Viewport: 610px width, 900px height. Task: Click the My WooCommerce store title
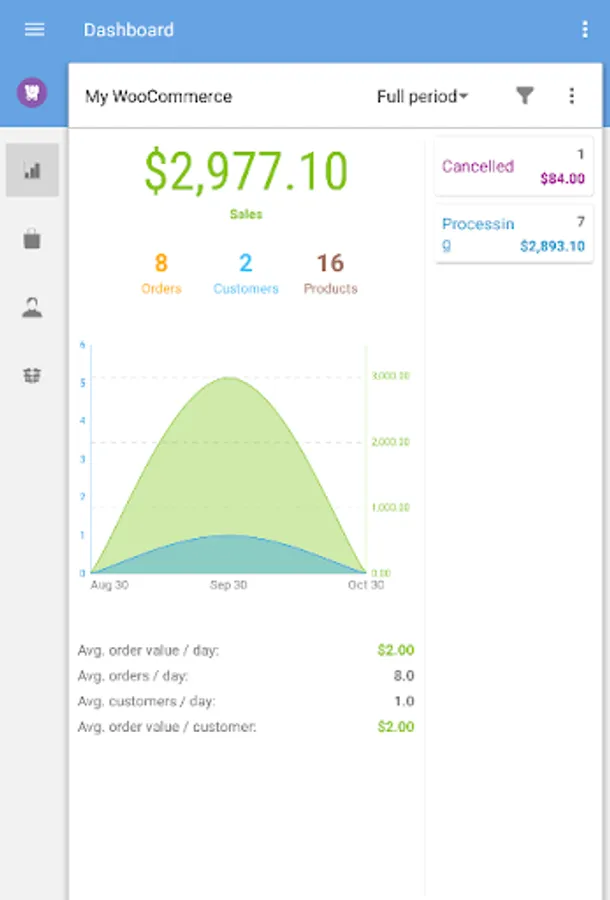158,96
